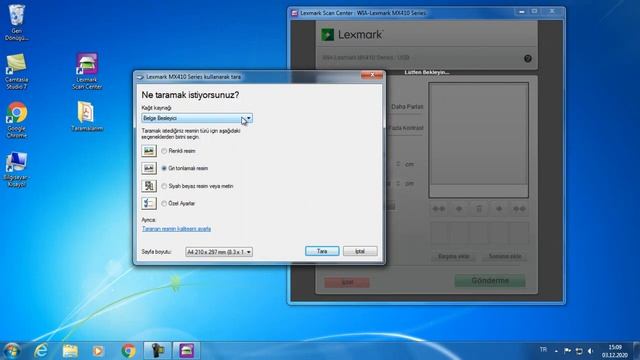Click the grayscale picture icon
640x360 pixels.
149,168
